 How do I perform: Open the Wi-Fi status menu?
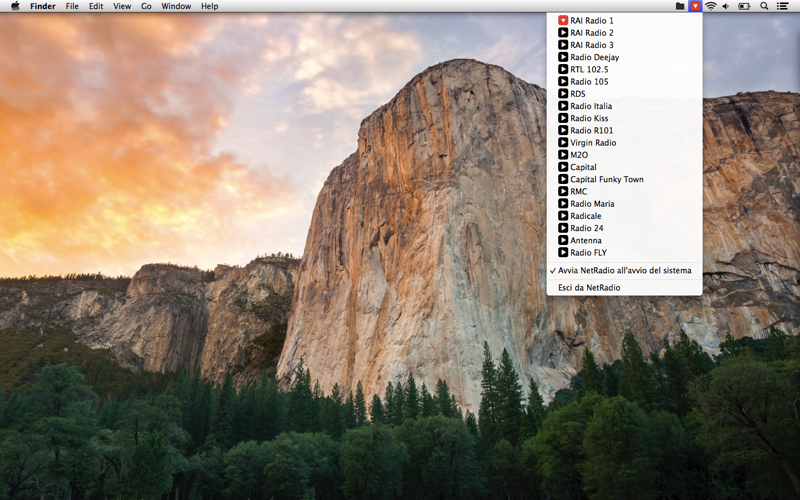tap(710, 6)
